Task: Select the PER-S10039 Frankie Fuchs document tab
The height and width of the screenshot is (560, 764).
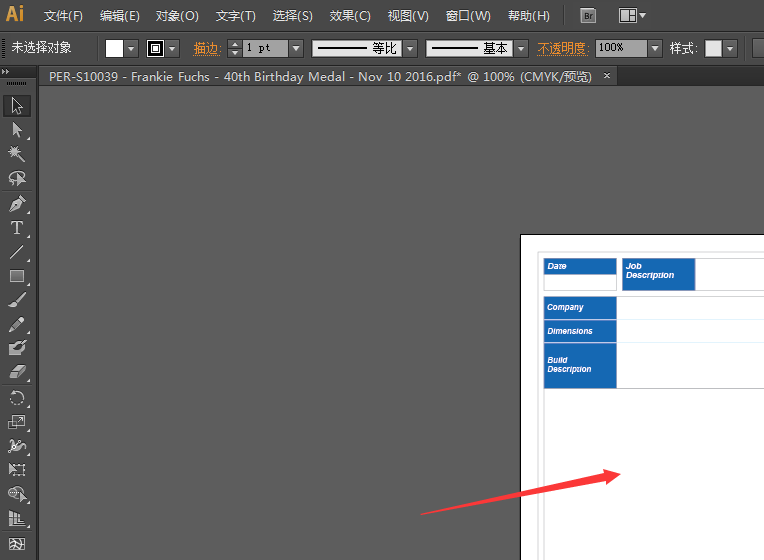Action: tap(320, 77)
